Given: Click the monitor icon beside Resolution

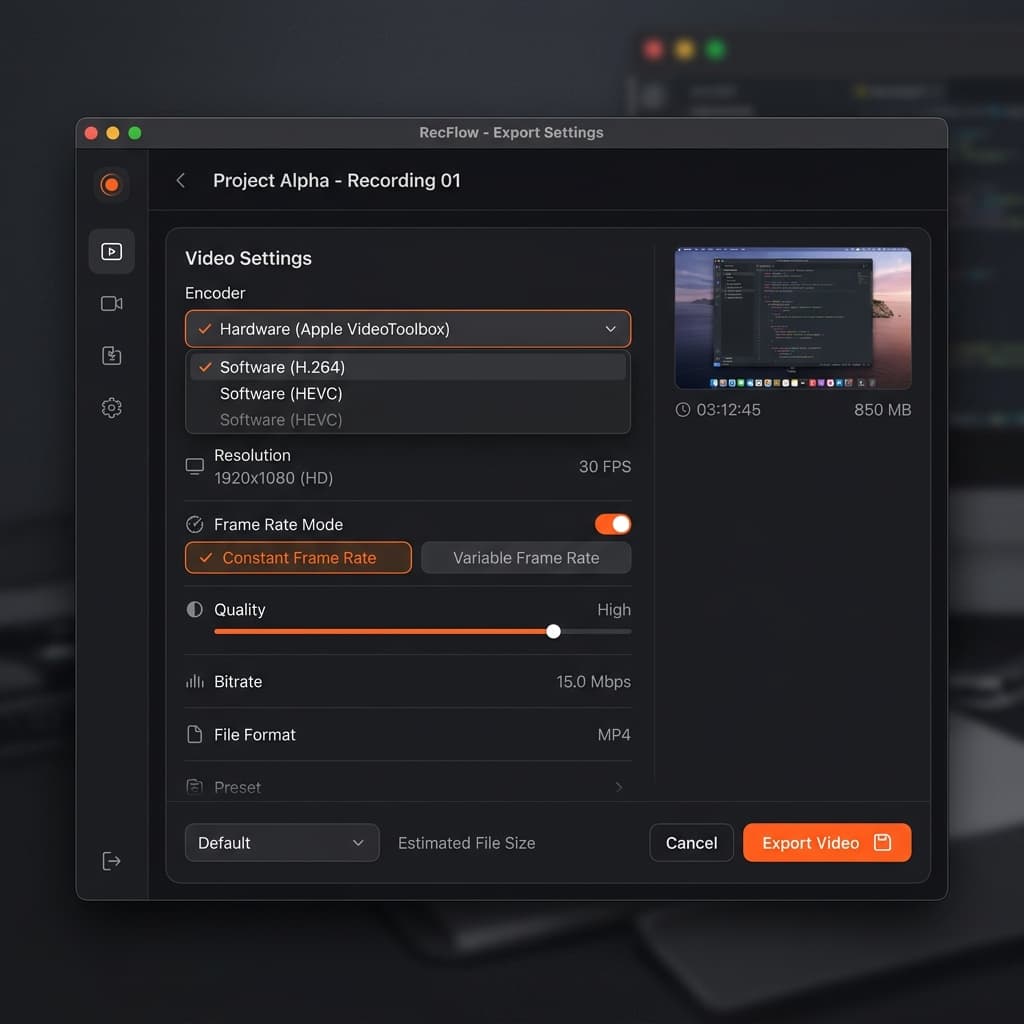Looking at the screenshot, I should tap(194, 465).
